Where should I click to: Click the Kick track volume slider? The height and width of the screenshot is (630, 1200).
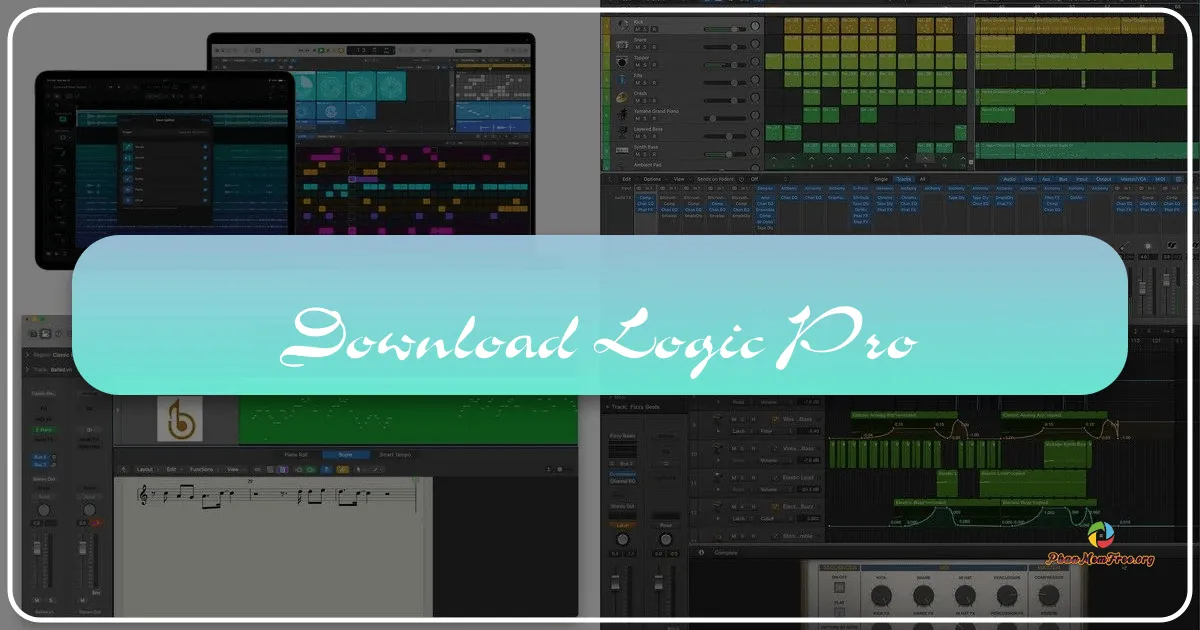(x=733, y=29)
